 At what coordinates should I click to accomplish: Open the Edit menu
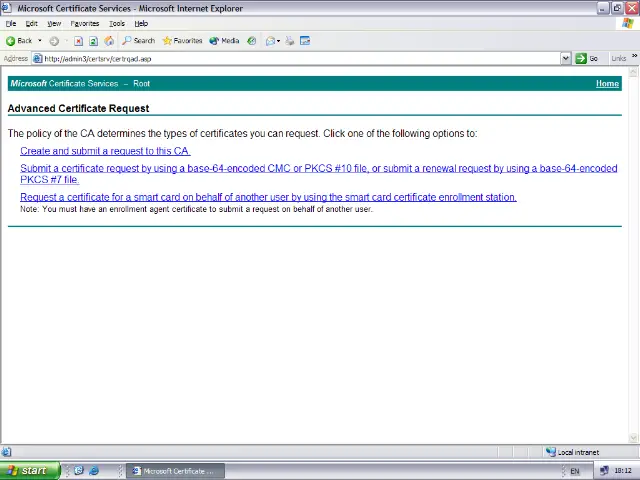tap(31, 24)
